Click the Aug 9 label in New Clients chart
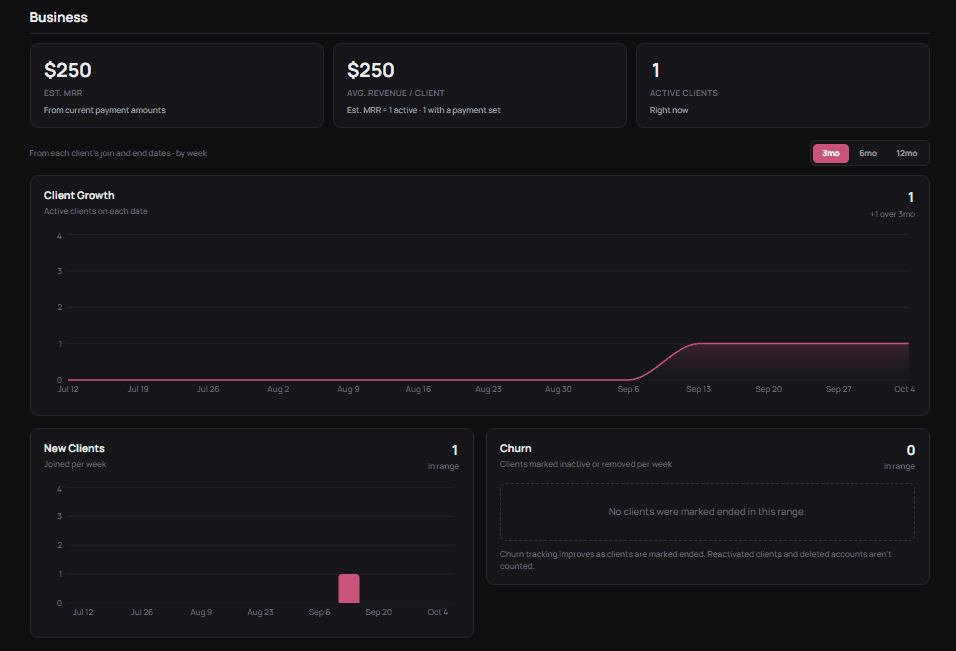 201,612
